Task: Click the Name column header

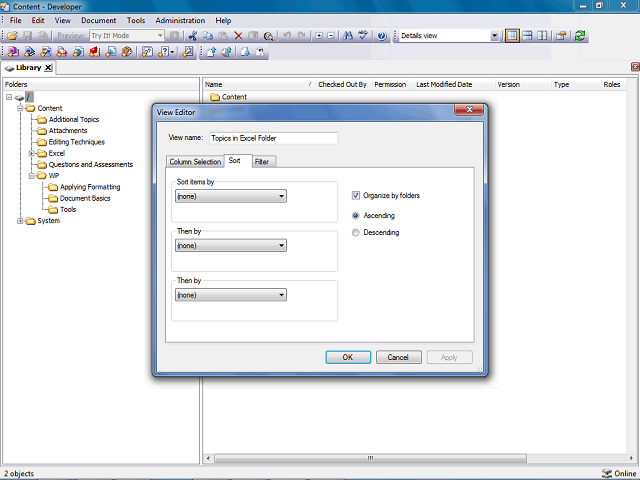Action: 259,84
